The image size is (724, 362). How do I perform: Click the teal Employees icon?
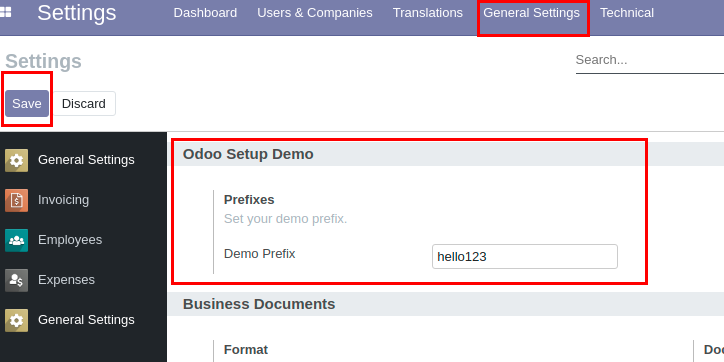click(x=17, y=240)
